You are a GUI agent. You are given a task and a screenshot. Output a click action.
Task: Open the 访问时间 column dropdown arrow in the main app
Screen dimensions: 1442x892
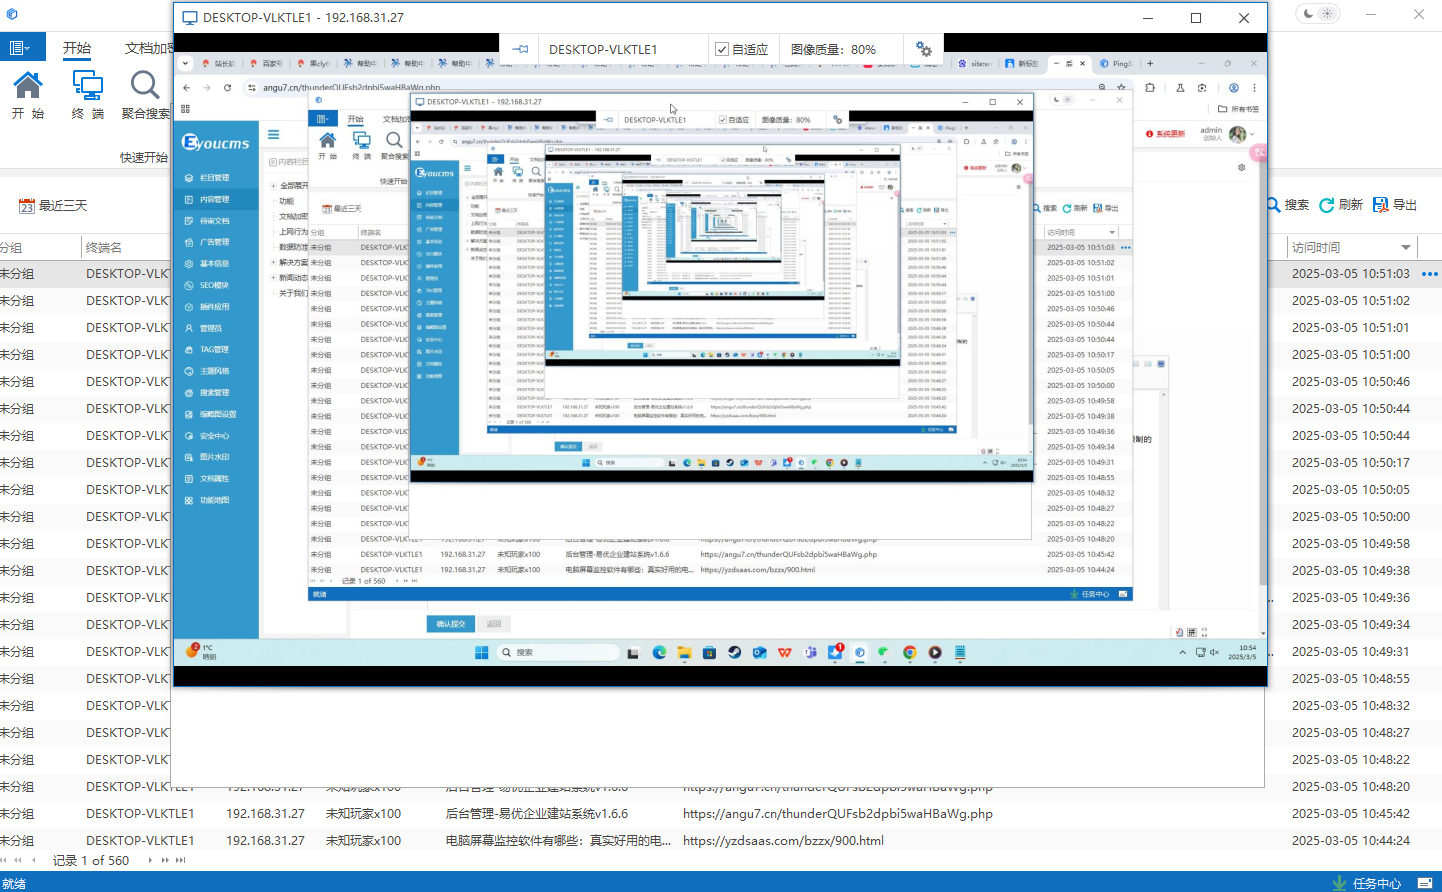point(1406,248)
